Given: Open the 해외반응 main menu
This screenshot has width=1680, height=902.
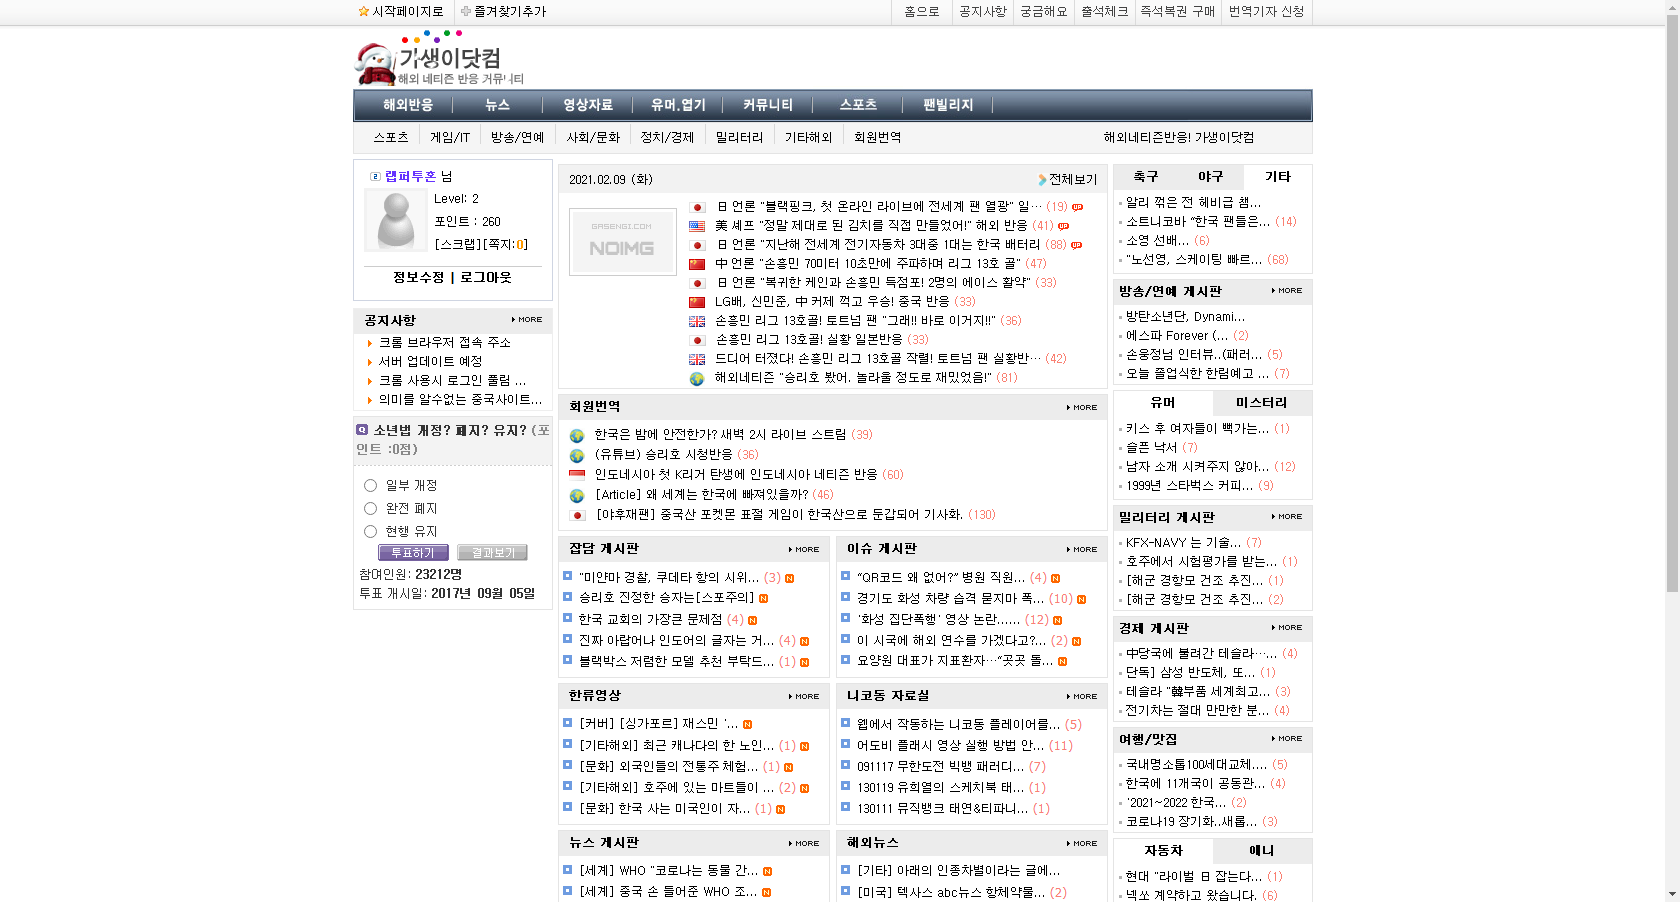Looking at the screenshot, I should click(408, 105).
